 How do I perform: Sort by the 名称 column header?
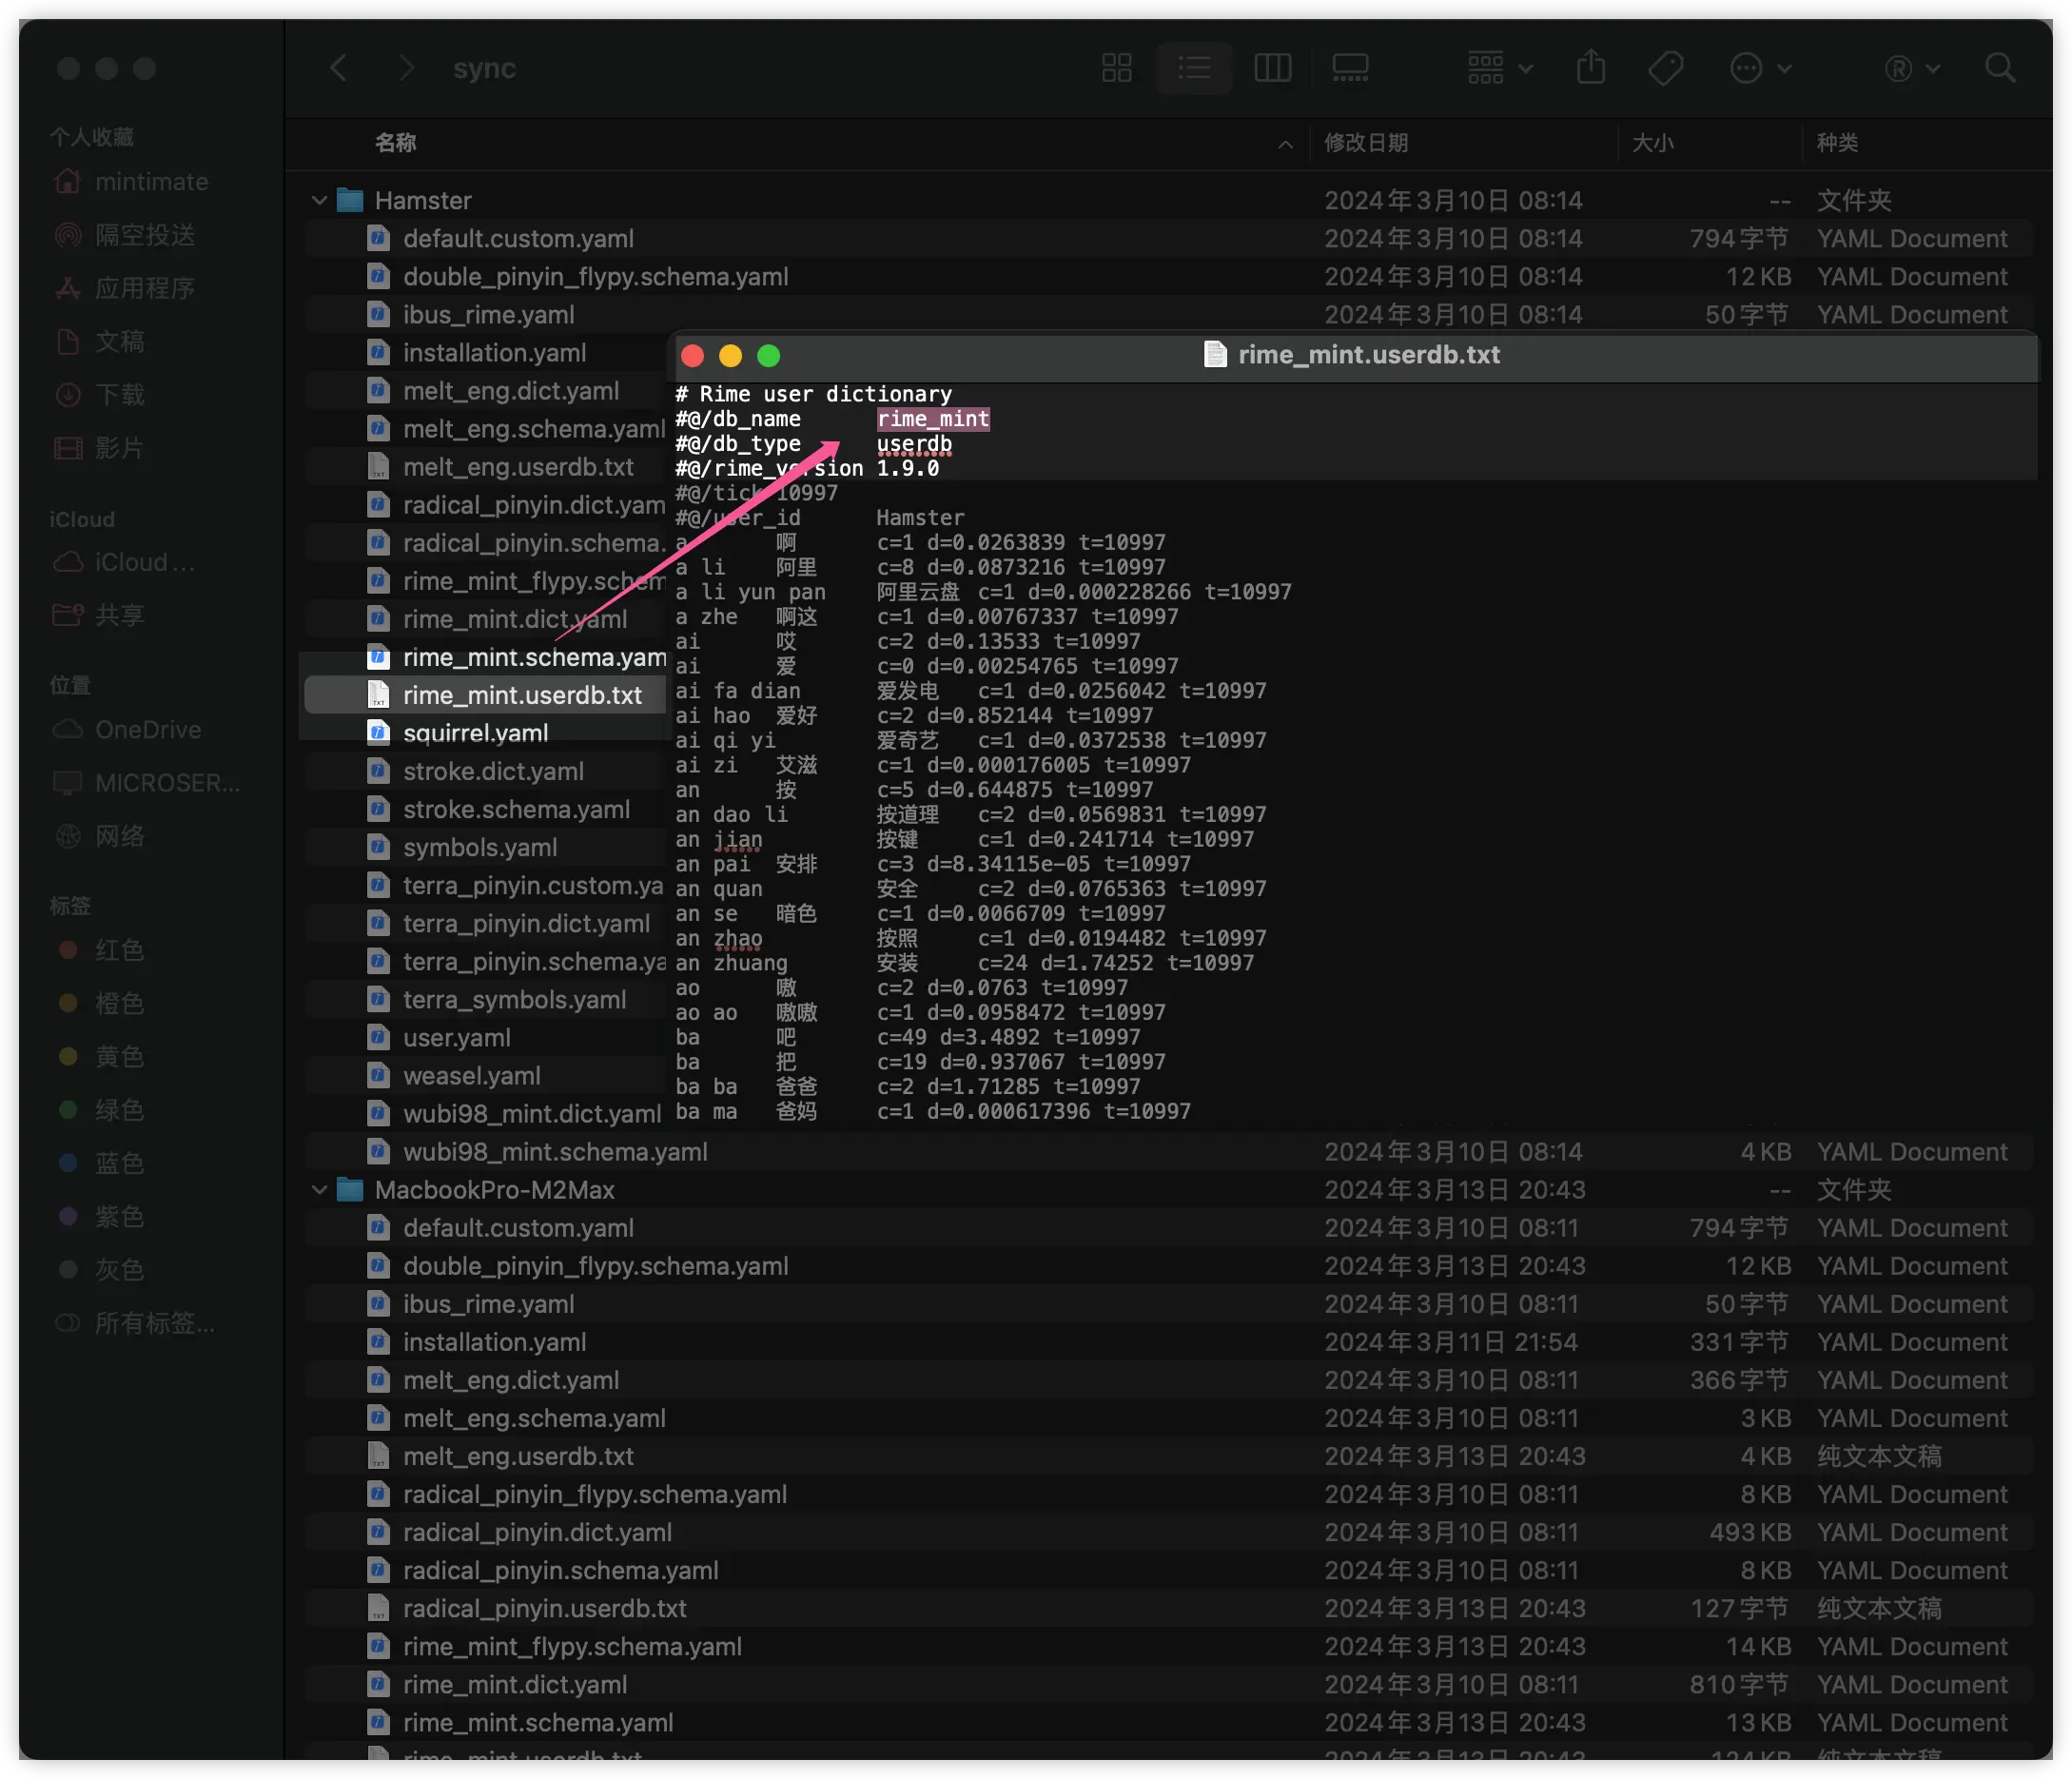[x=396, y=143]
